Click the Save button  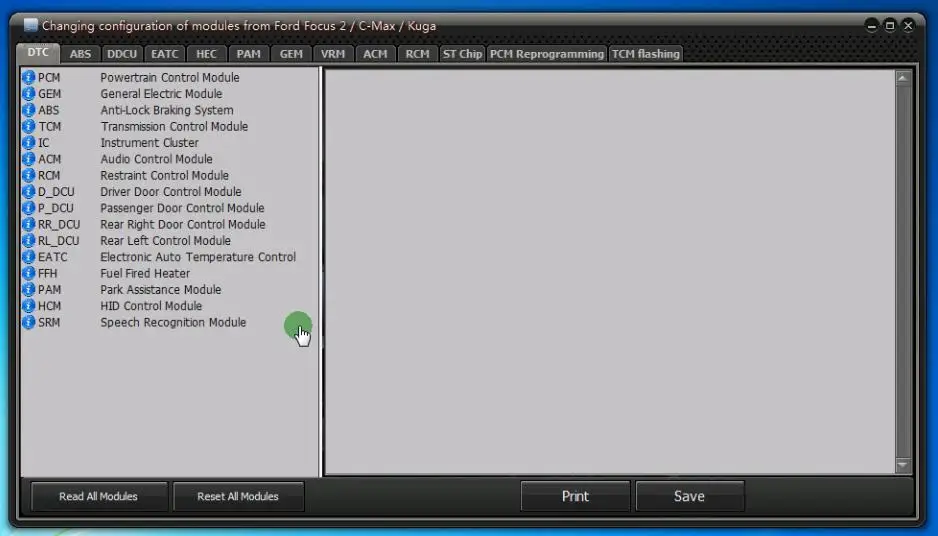point(689,496)
